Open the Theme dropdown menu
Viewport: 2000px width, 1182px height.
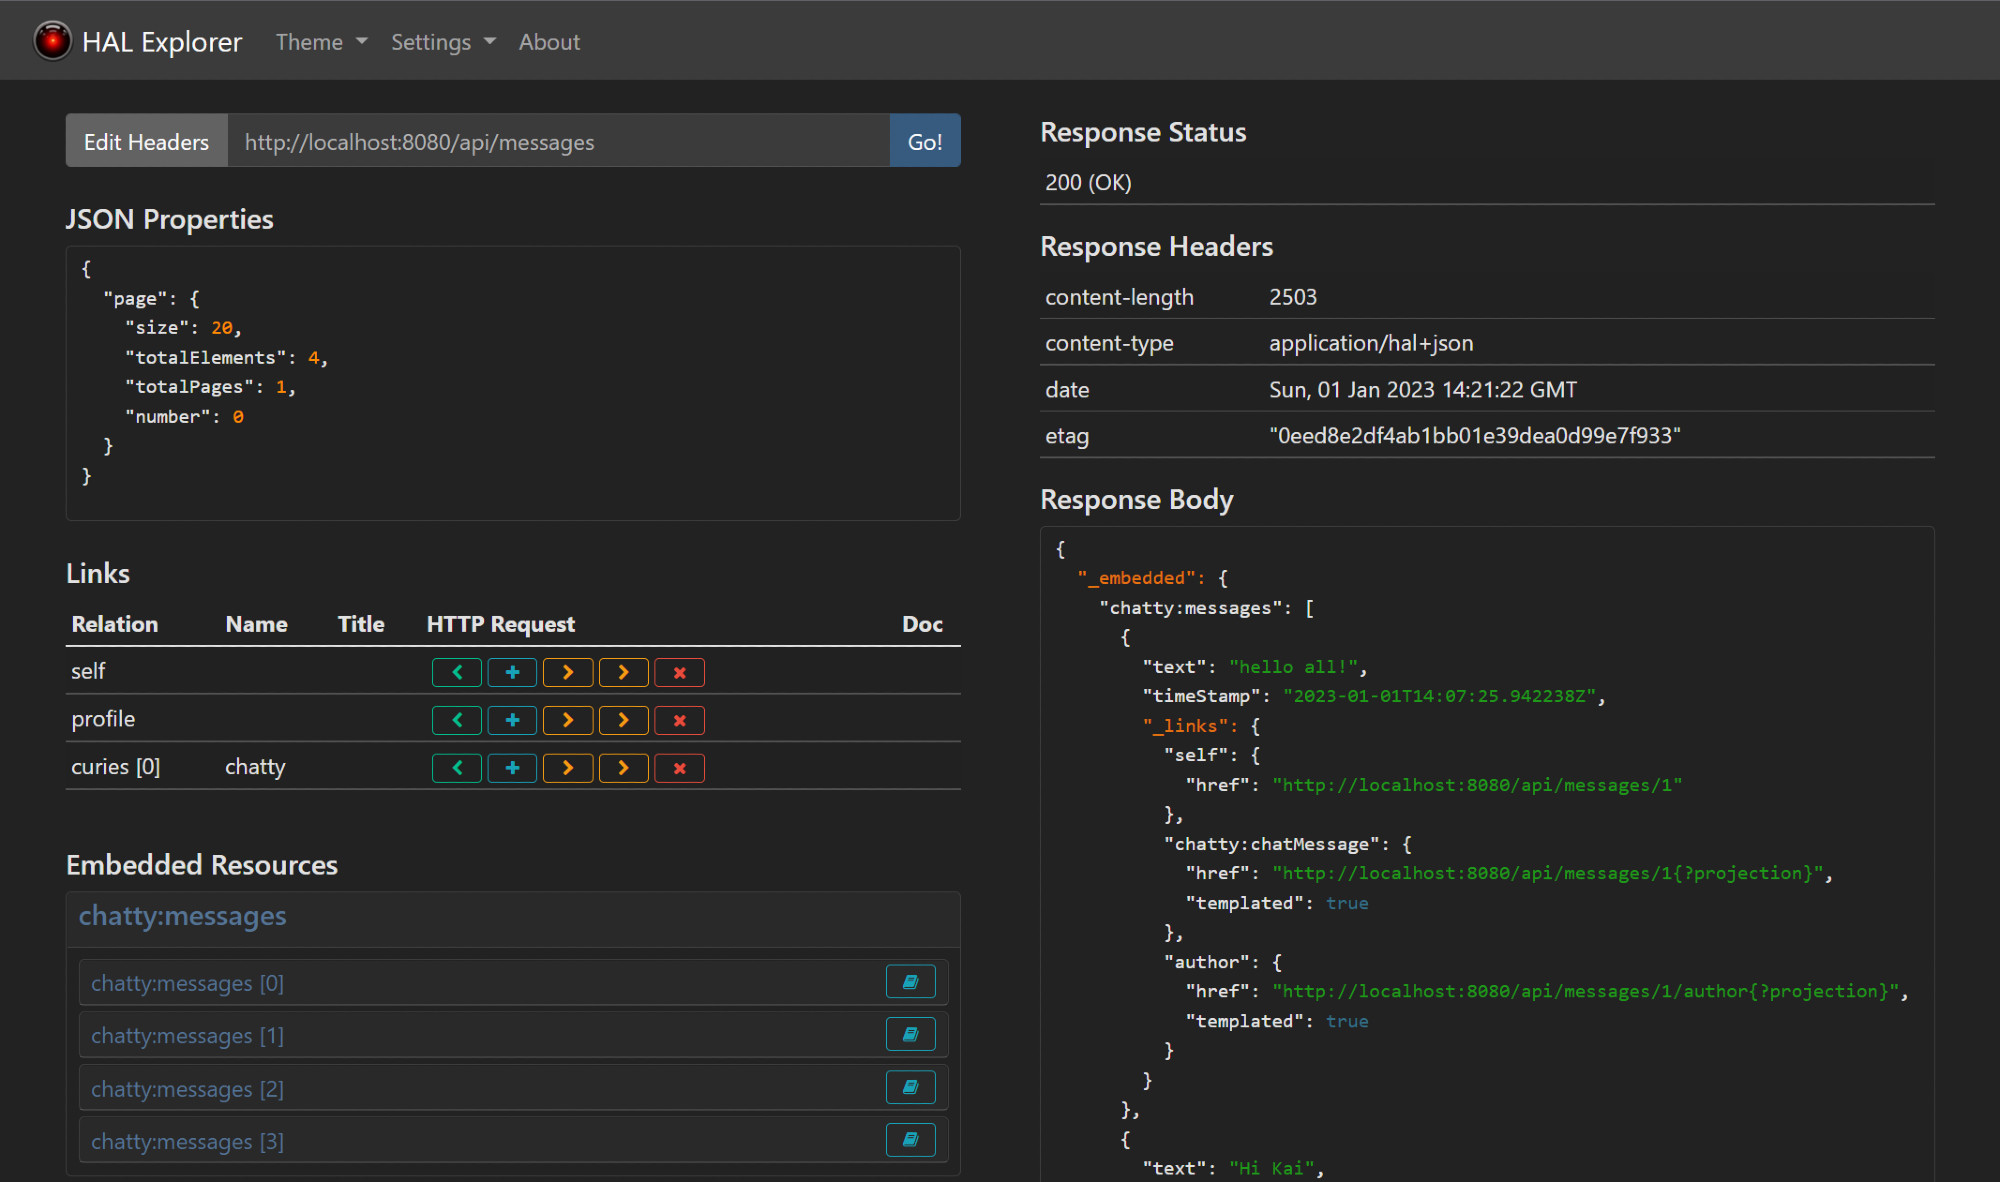(321, 42)
